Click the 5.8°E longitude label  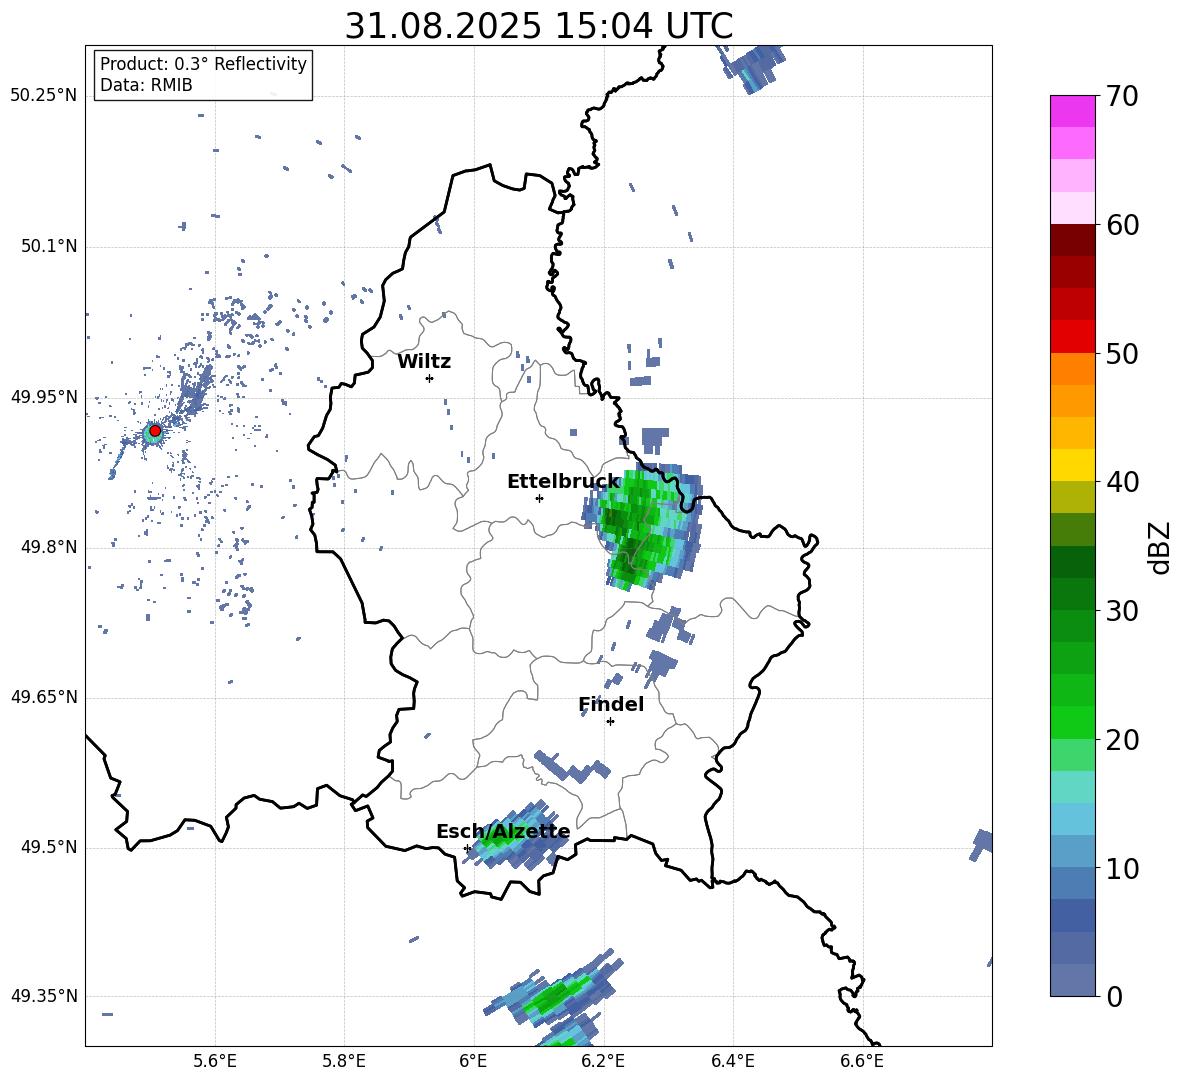(x=344, y=1062)
